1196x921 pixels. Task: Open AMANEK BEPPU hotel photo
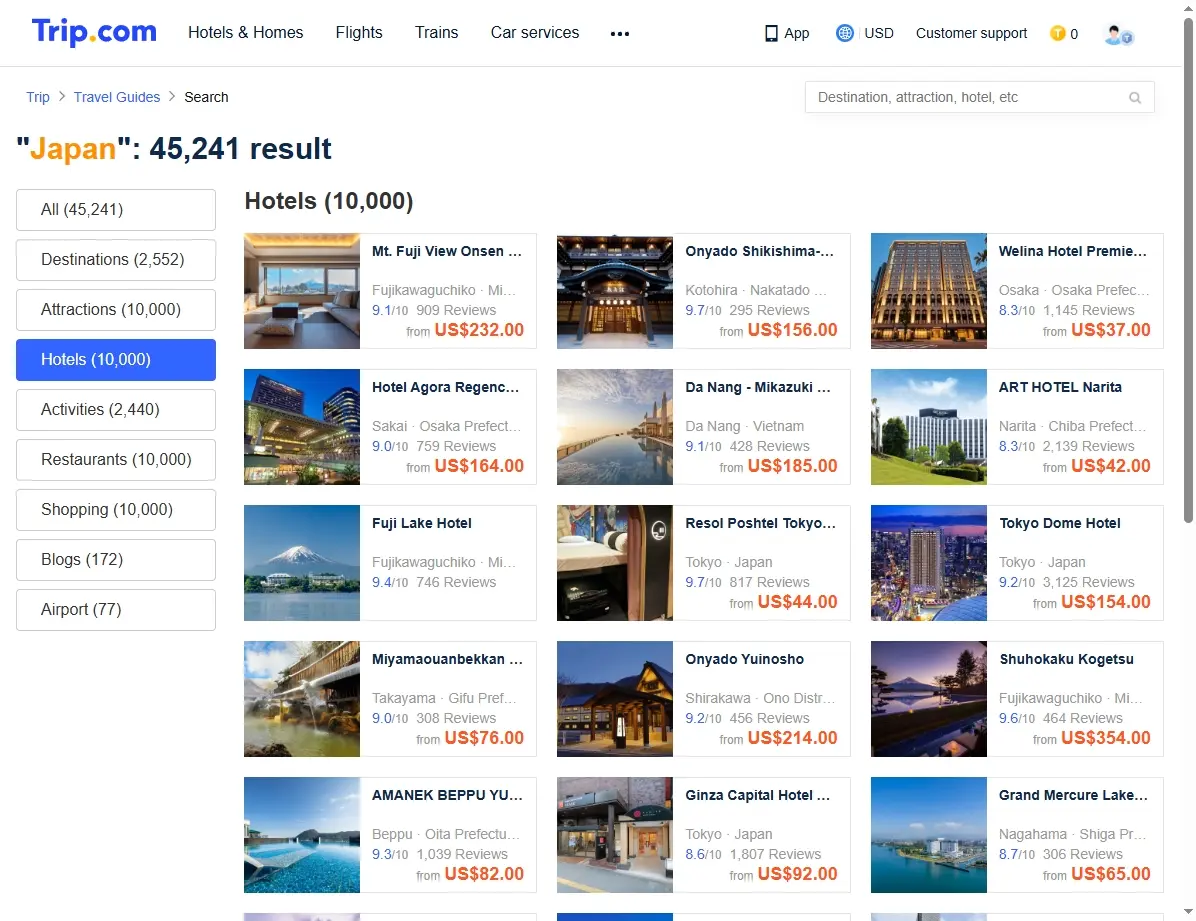click(302, 834)
